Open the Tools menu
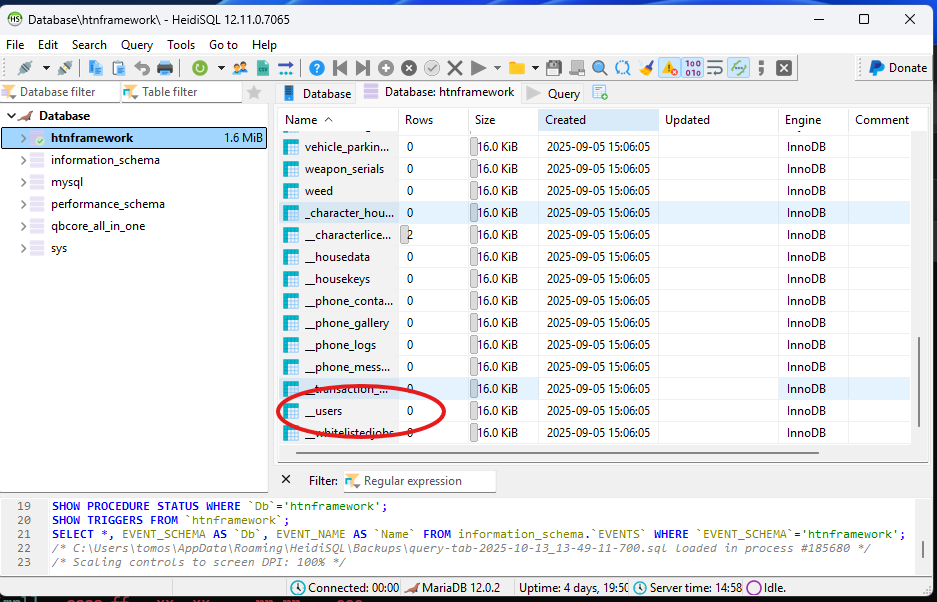 tap(181, 45)
